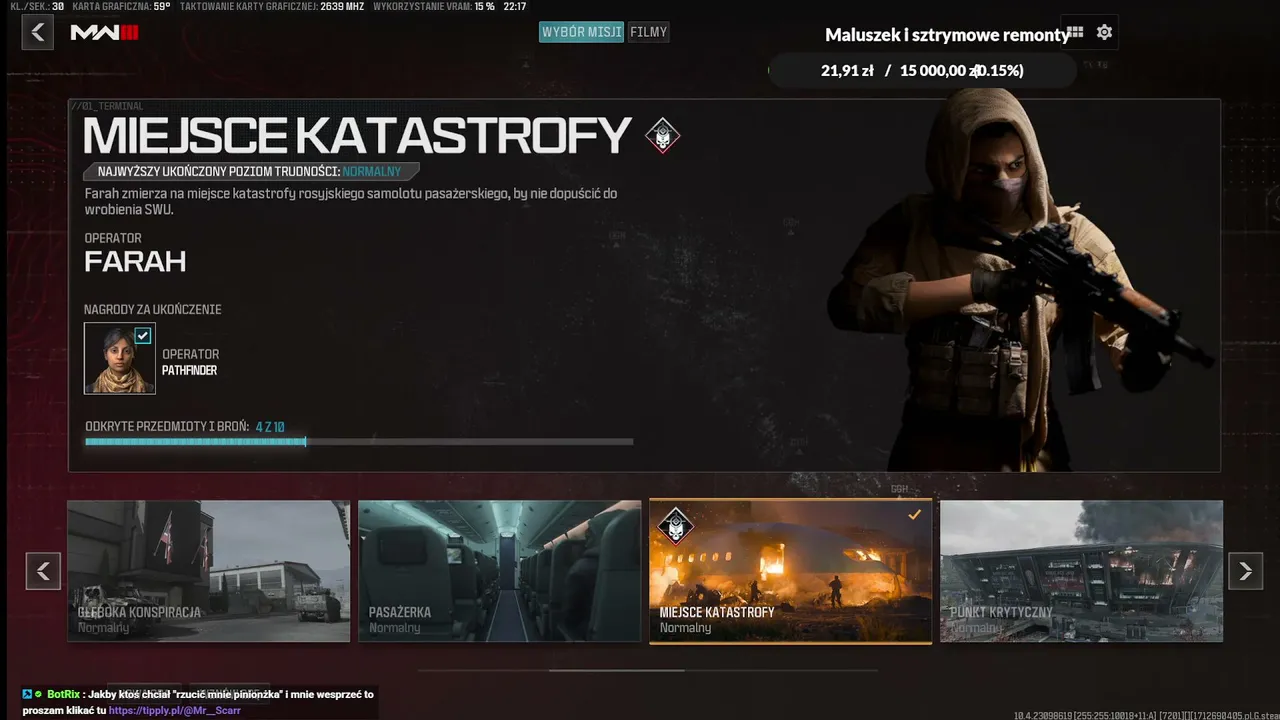Viewport: 1280px width, 720px height.
Task: Show previous missions with left arrow
Action: coord(43,571)
